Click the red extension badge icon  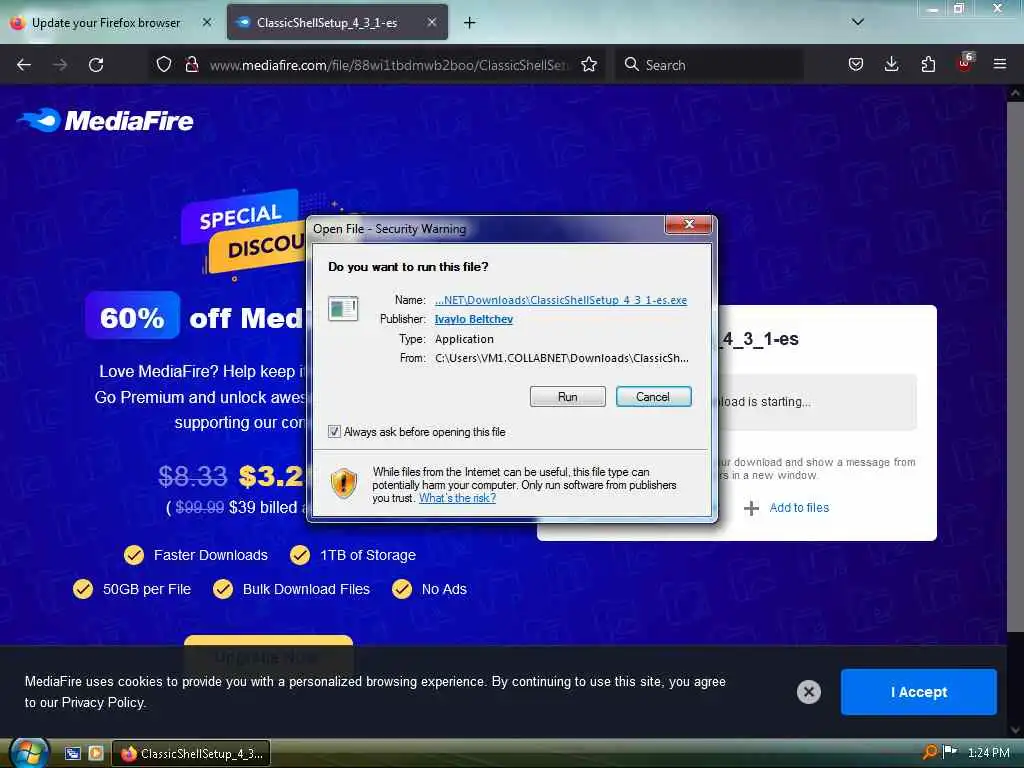tap(965, 63)
